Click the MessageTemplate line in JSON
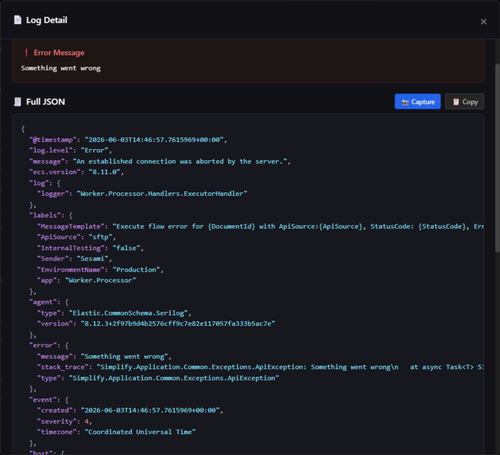This screenshot has width=500, height=455. [x=260, y=226]
